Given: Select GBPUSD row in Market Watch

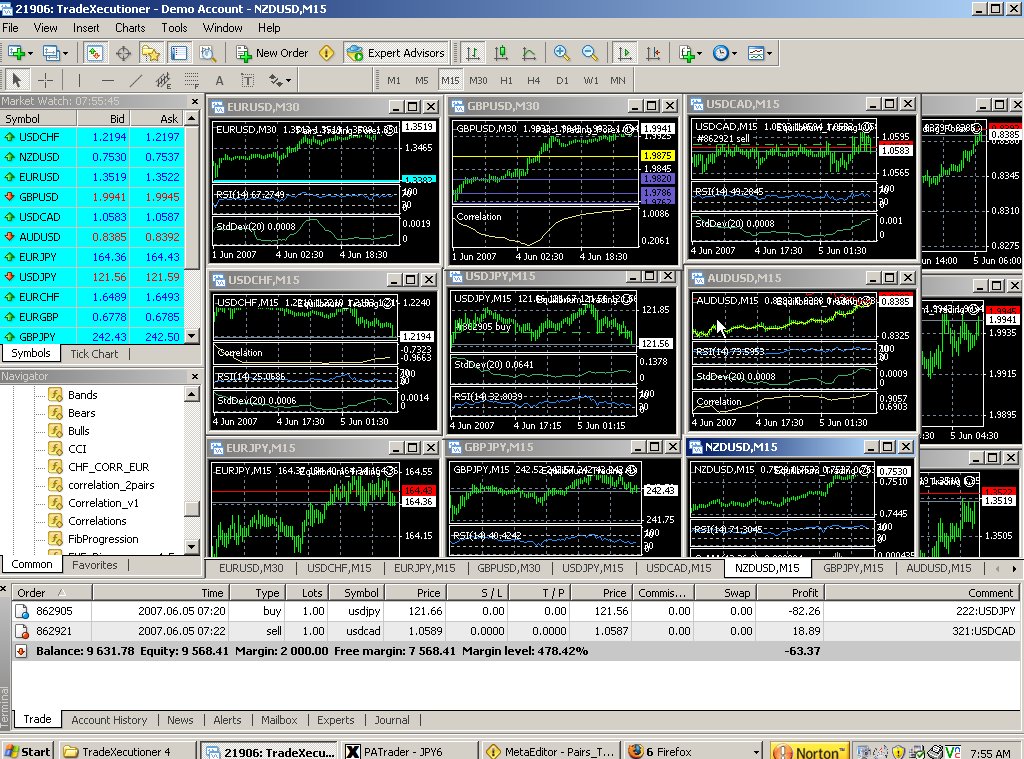Looking at the screenshot, I should click(x=92, y=197).
